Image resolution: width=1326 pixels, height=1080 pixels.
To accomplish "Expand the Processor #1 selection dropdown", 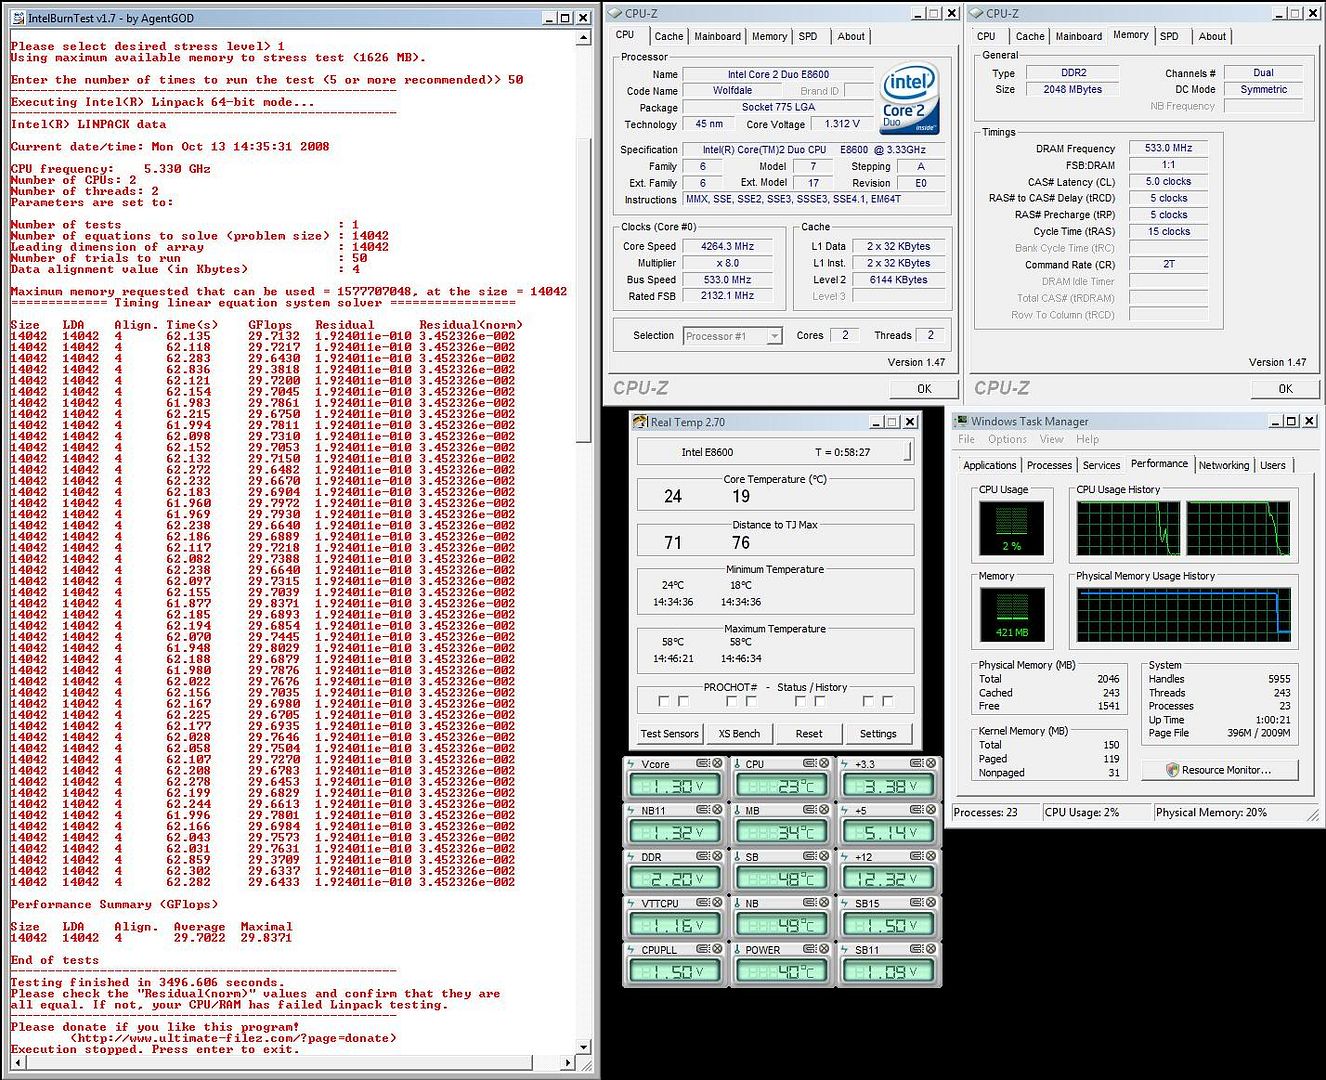I will coord(774,337).
